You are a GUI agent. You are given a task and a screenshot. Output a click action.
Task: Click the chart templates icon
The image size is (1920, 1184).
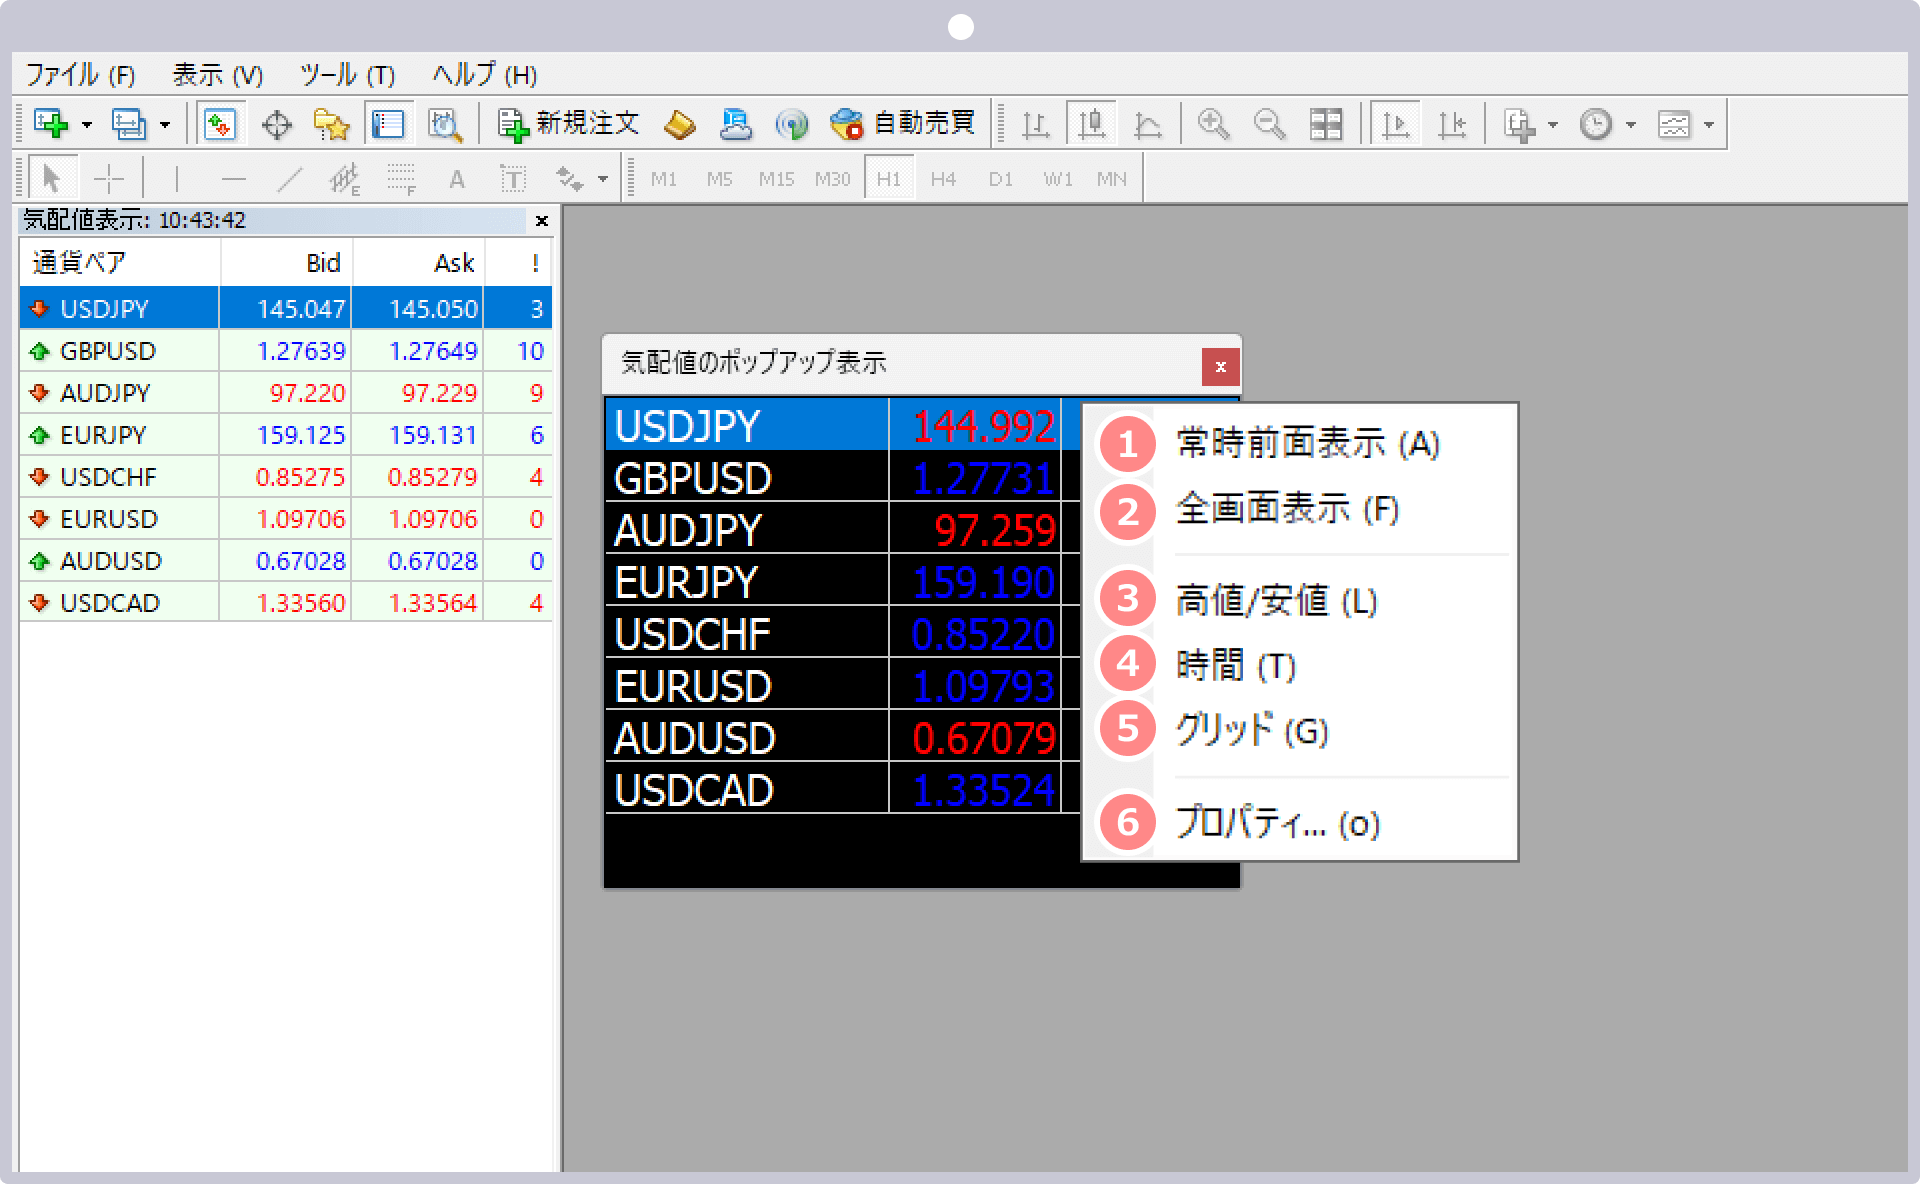click(x=1674, y=124)
